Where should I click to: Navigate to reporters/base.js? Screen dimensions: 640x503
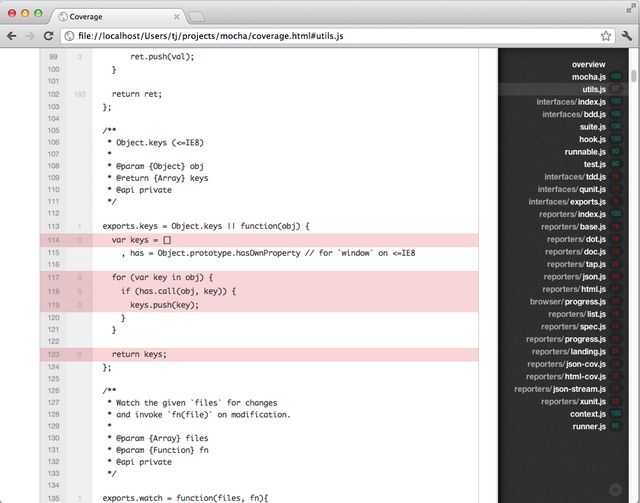point(573,227)
